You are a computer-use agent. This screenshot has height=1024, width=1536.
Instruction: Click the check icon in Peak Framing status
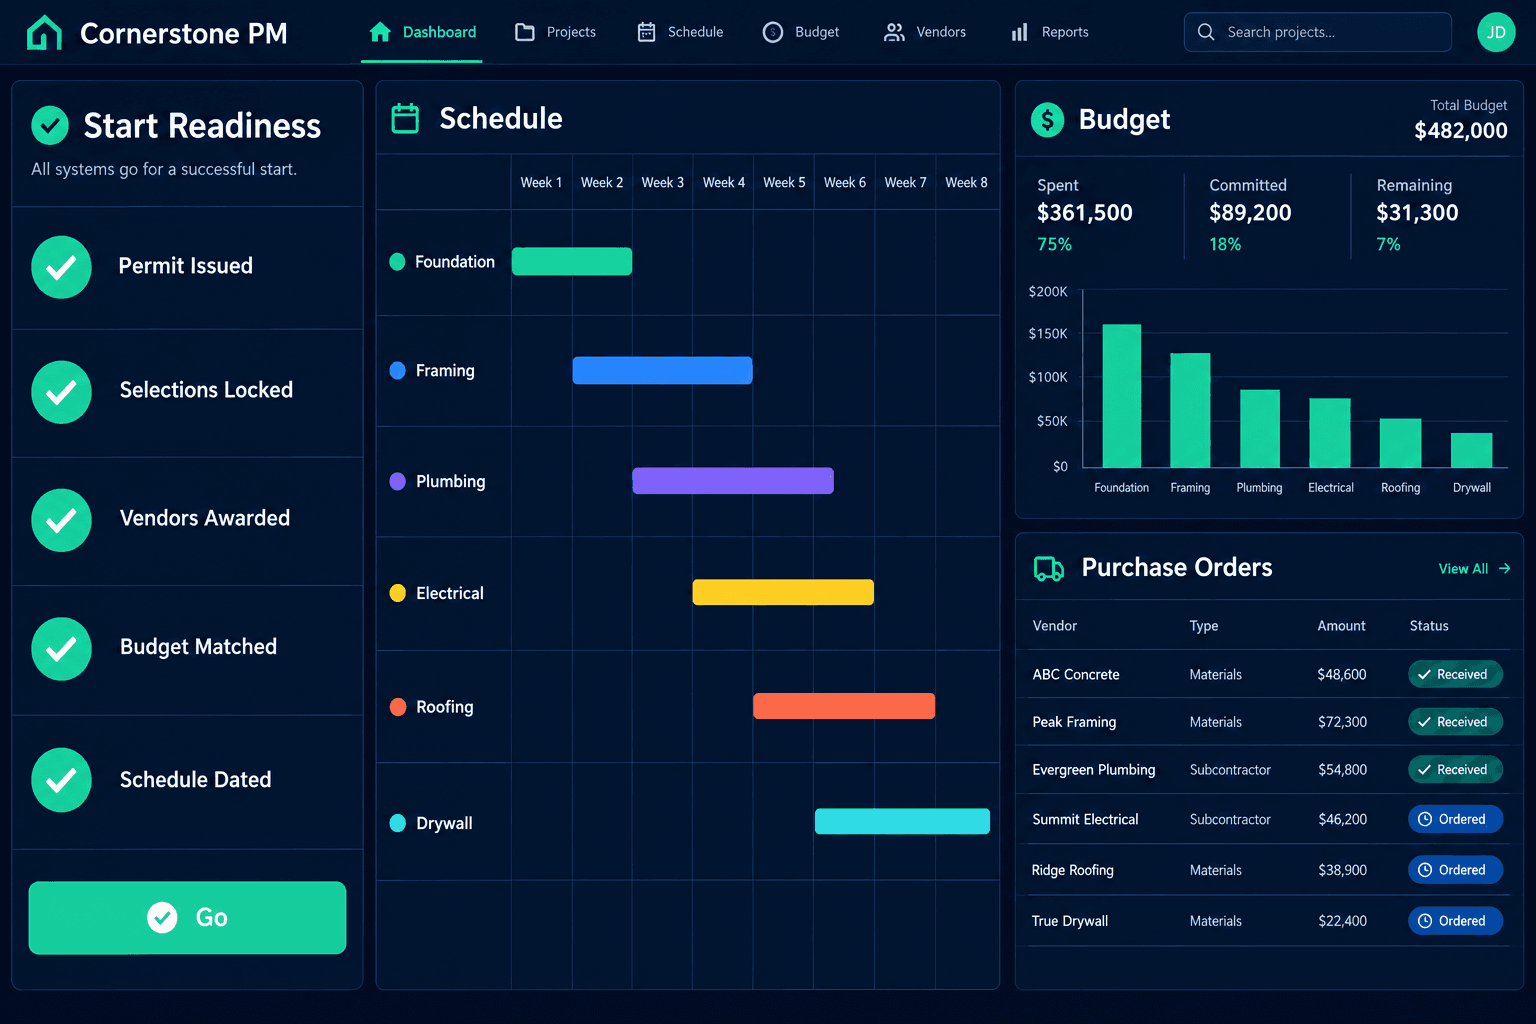coord(1424,722)
